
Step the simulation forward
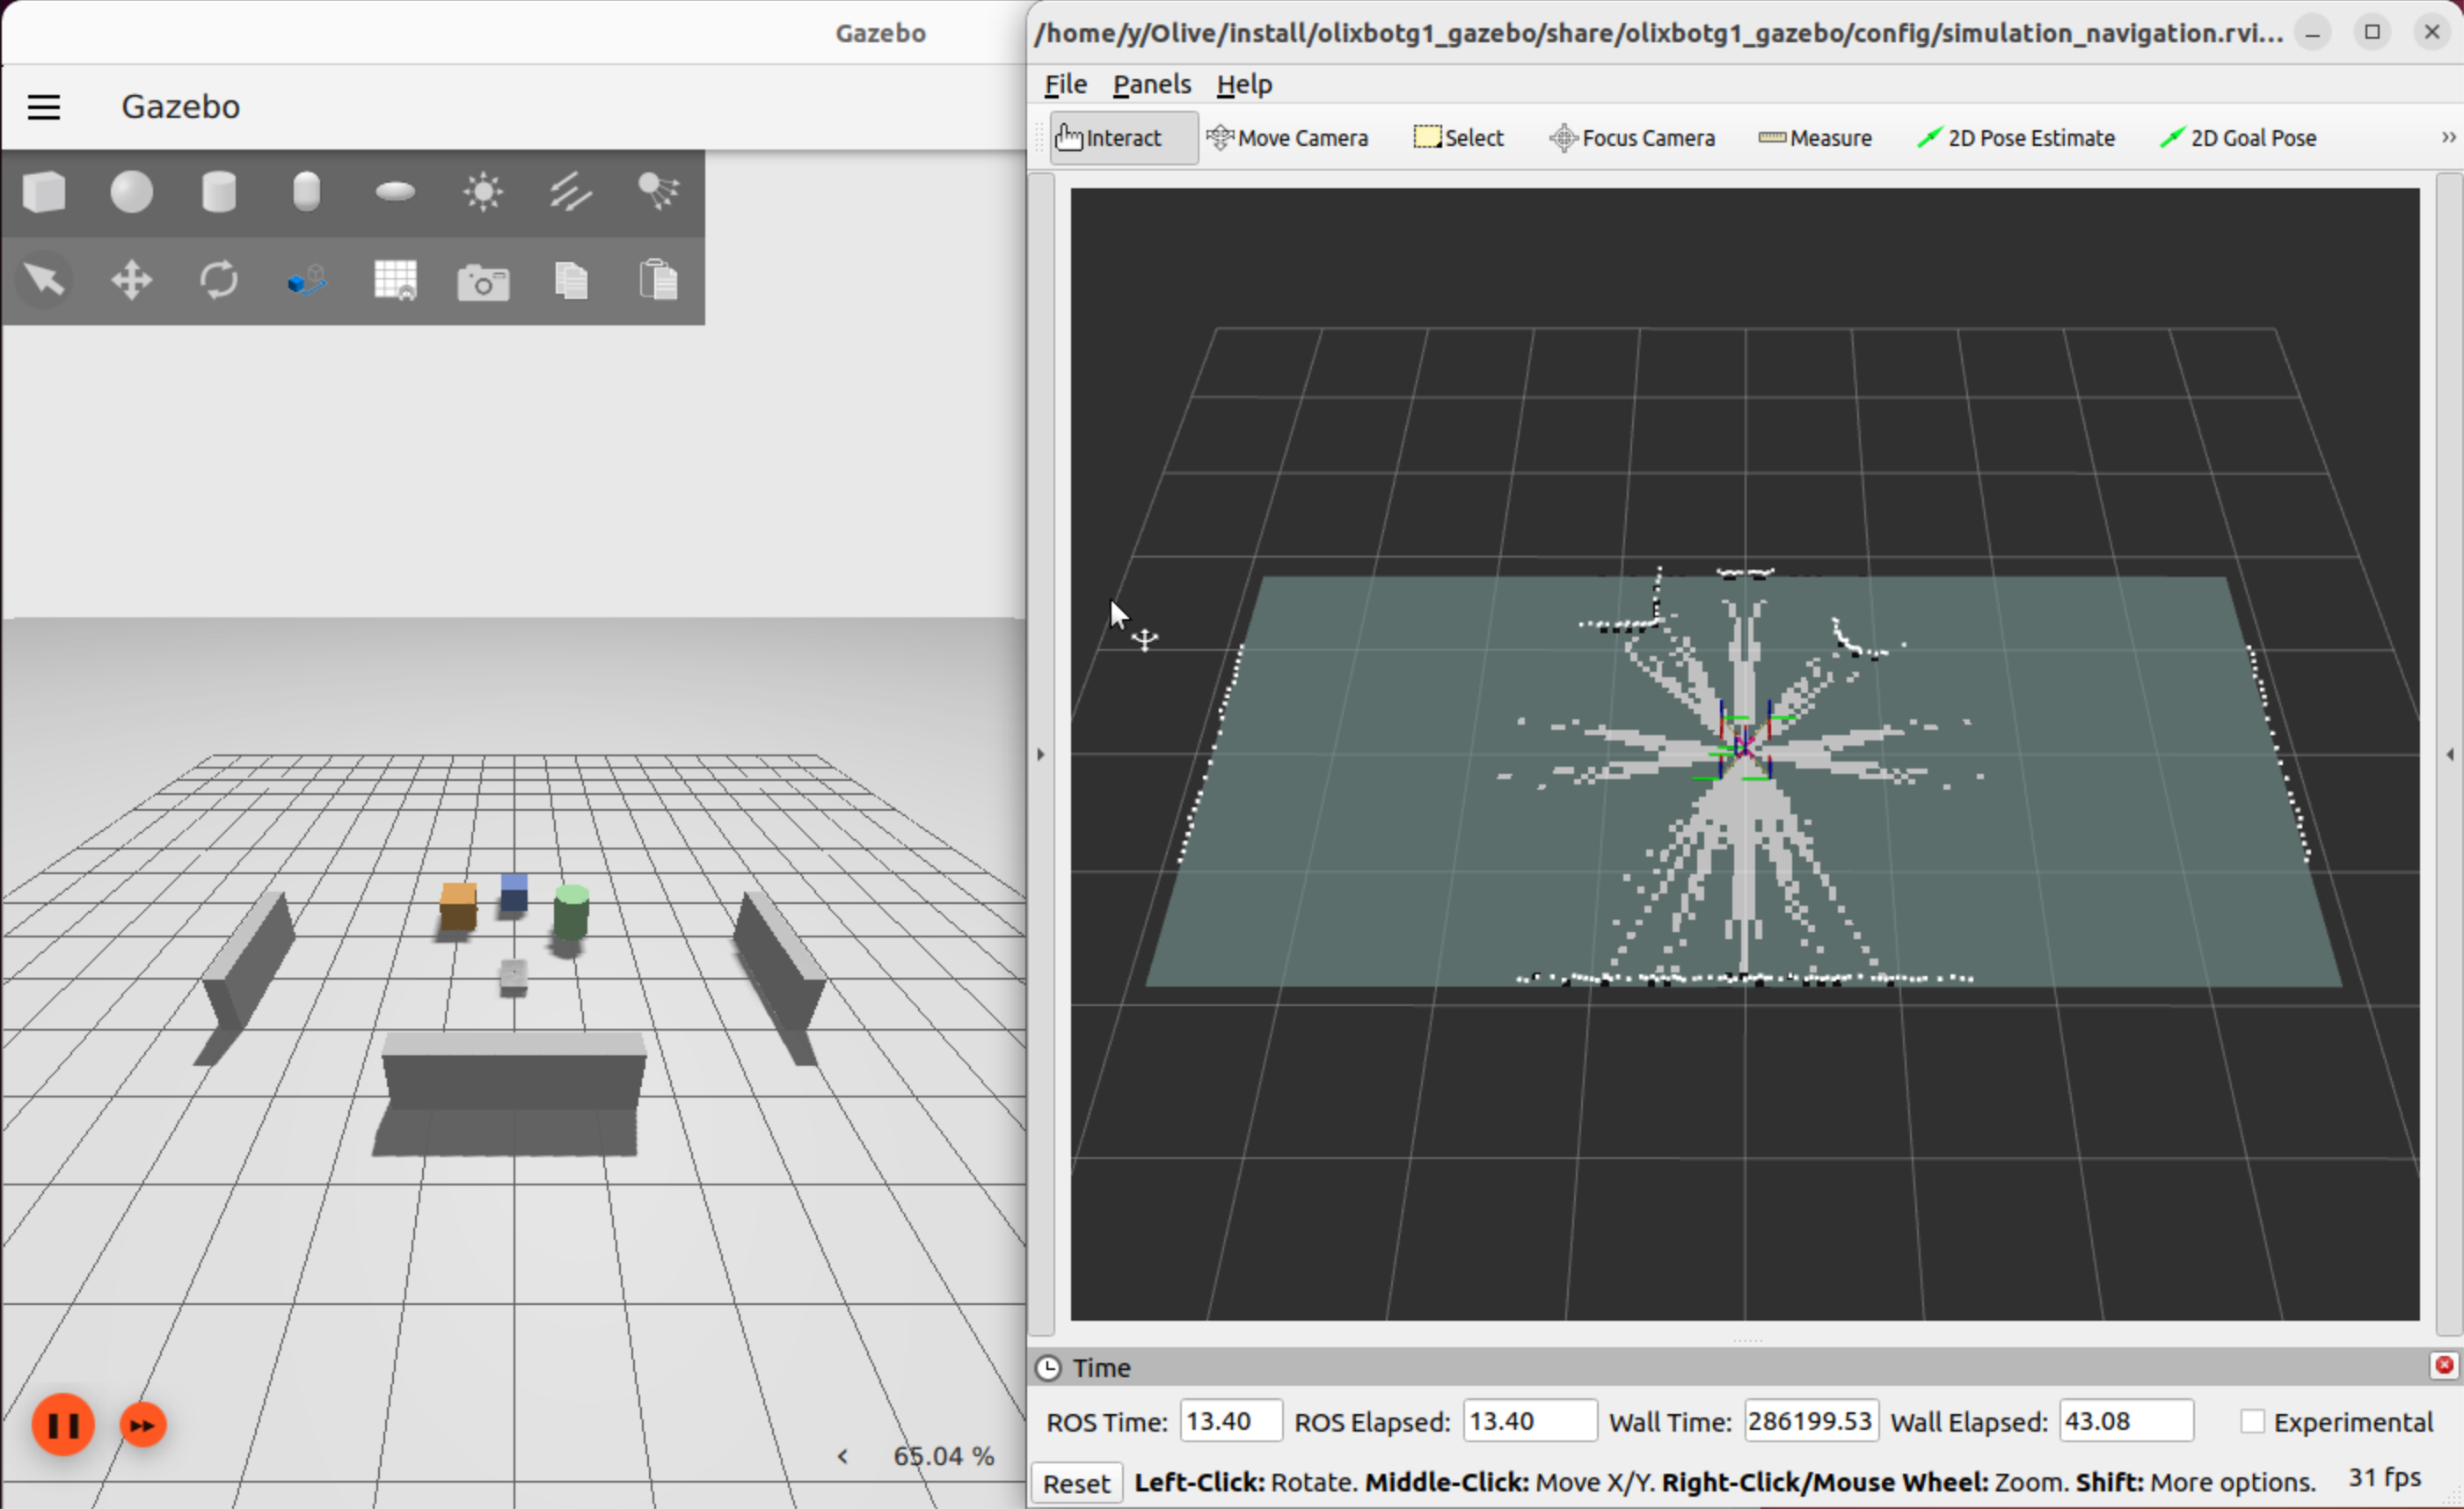point(143,1425)
